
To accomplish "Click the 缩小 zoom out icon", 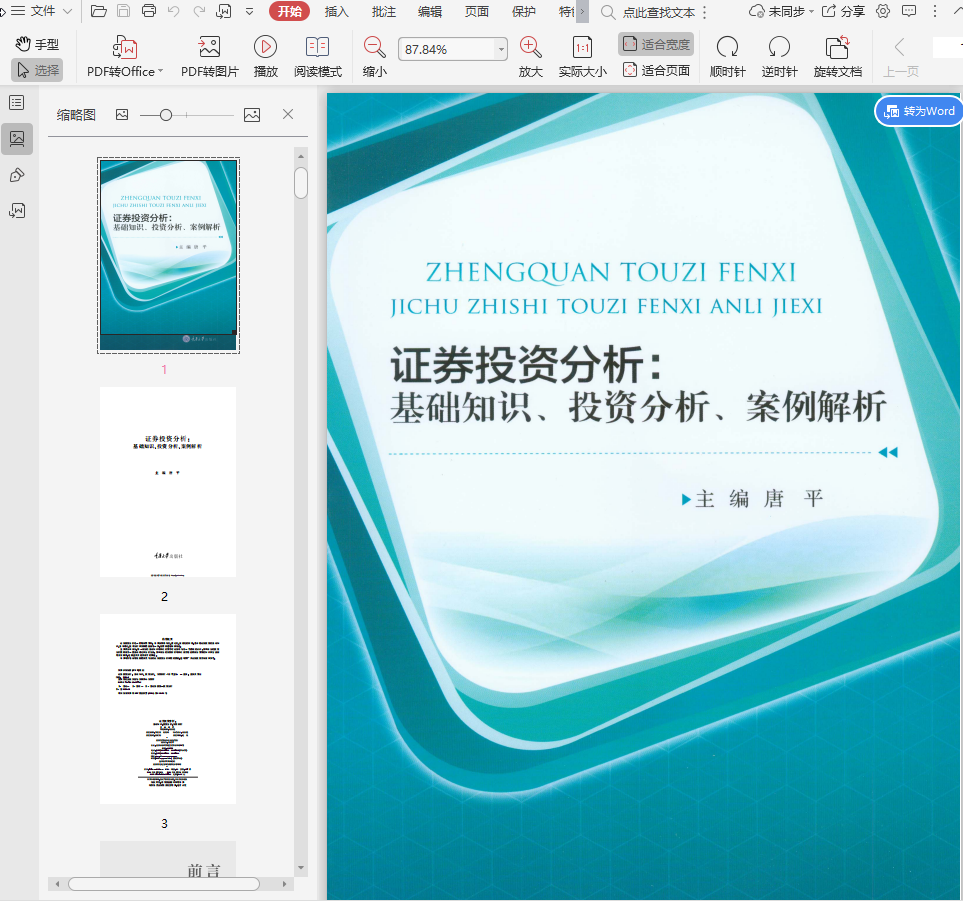I will pyautogui.click(x=375, y=47).
